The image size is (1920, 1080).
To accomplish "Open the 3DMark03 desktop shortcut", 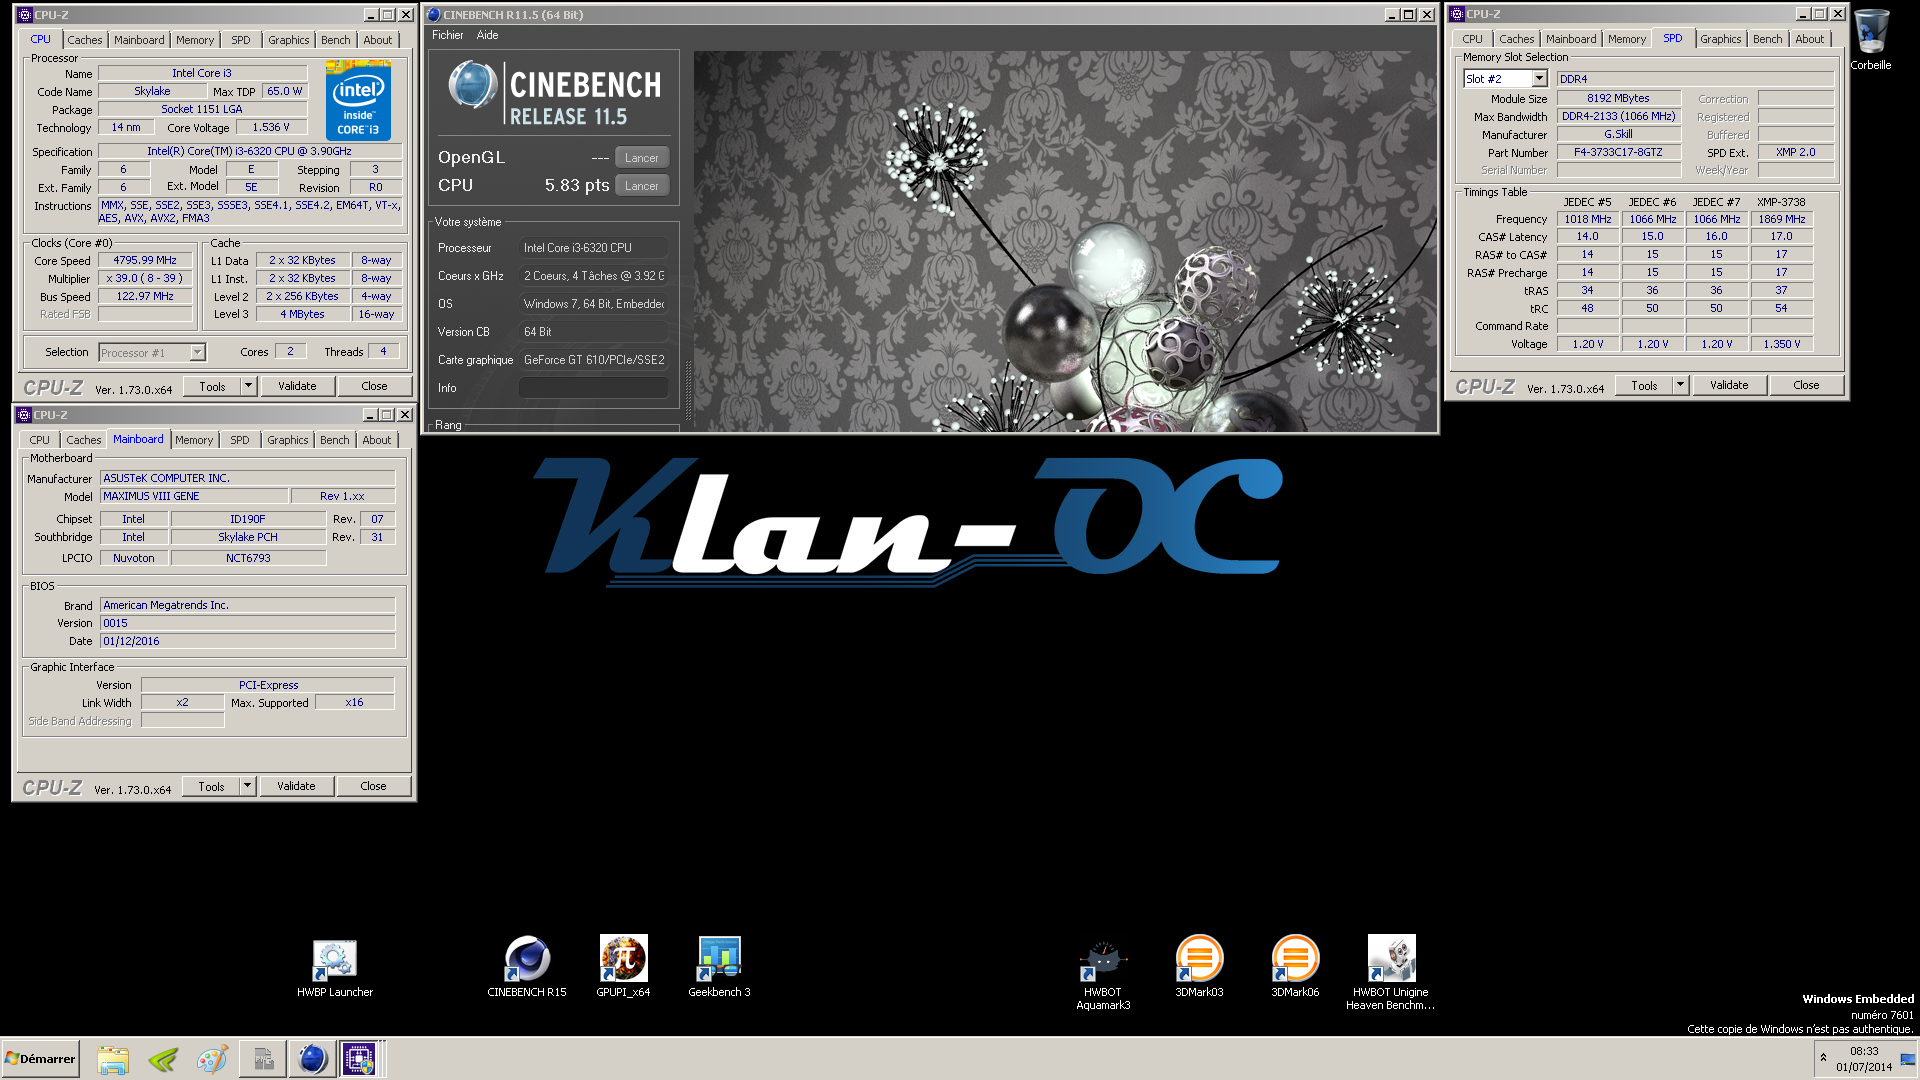I will (1199, 967).
